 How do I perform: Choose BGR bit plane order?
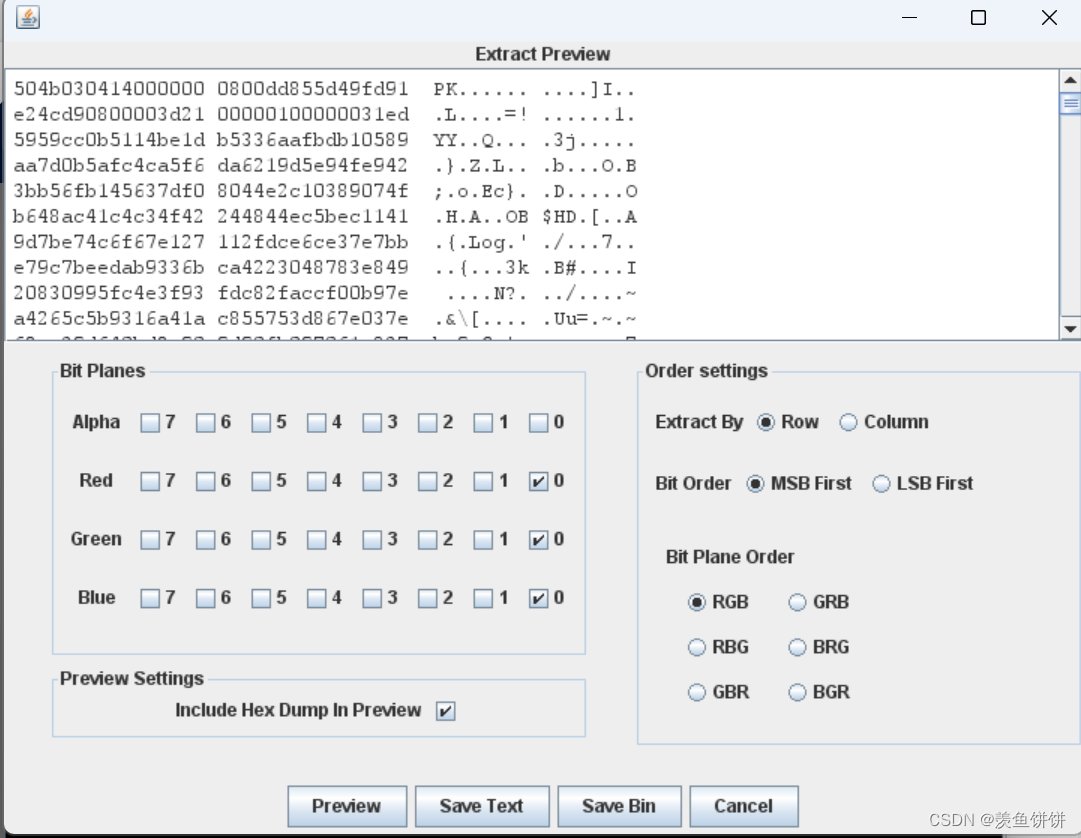pyautogui.click(x=797, y=692)
